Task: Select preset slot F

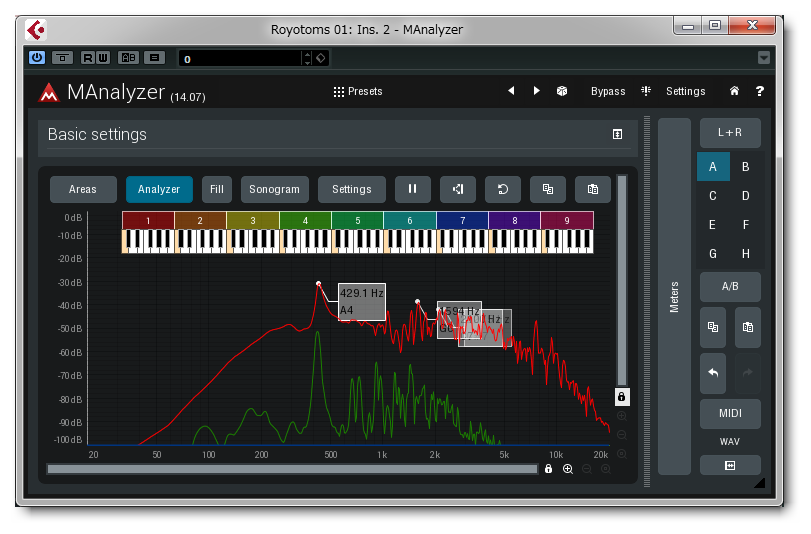Action: point(746,225)
